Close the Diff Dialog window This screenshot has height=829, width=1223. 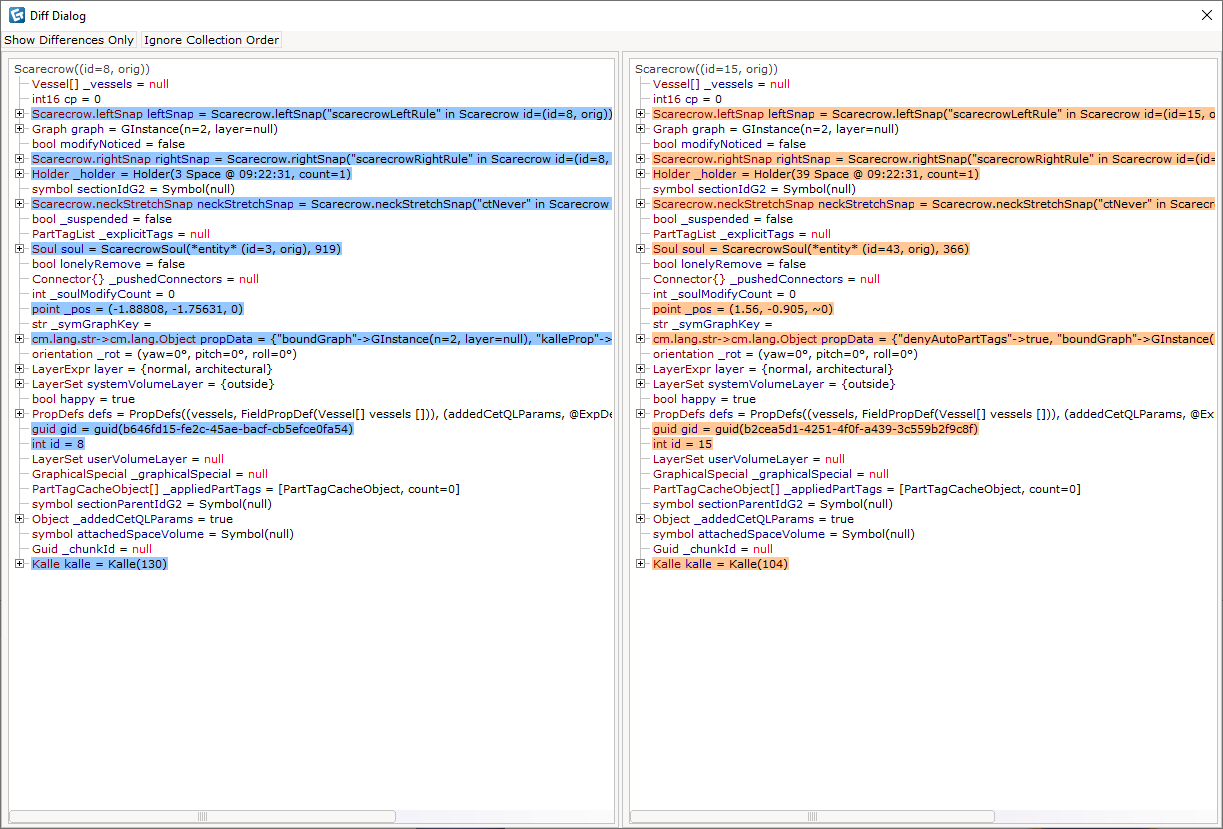[x=1206, y=15]
